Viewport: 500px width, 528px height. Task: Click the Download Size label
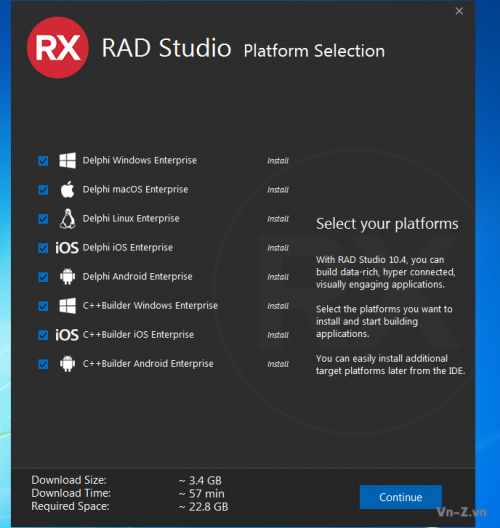point(69,480)
